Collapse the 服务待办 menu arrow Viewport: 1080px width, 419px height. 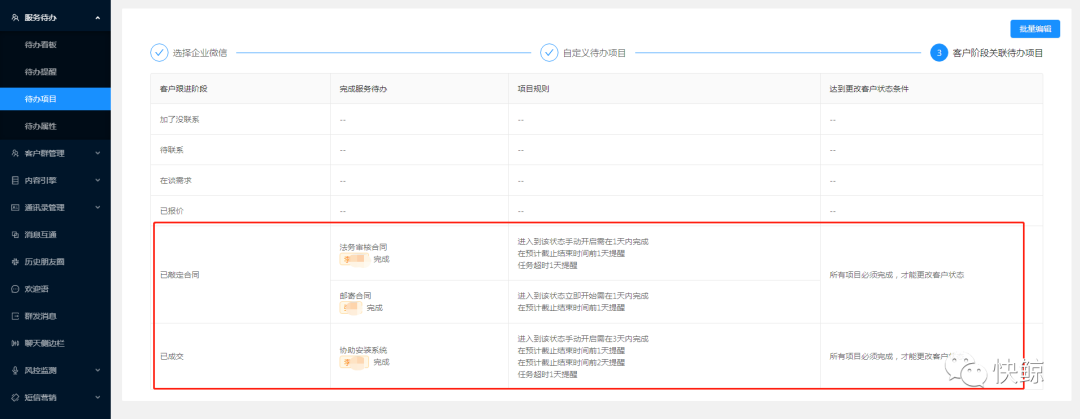point(97,18)
